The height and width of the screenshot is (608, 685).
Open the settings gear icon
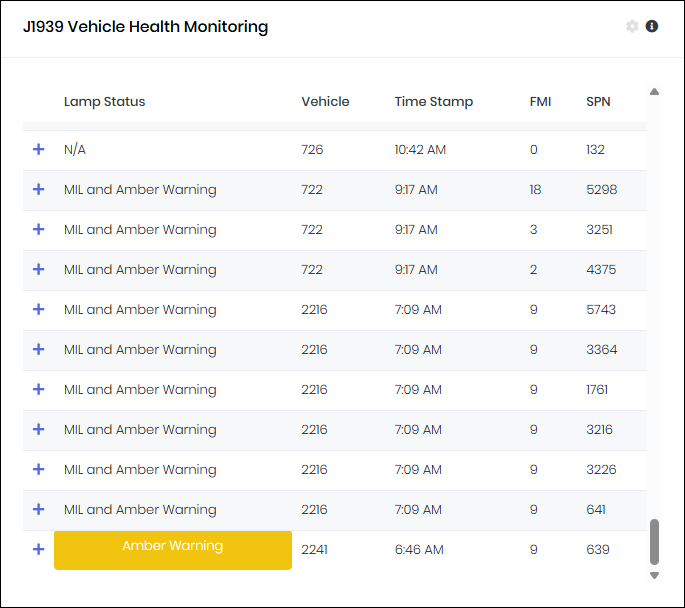click(x=632, y=27)
